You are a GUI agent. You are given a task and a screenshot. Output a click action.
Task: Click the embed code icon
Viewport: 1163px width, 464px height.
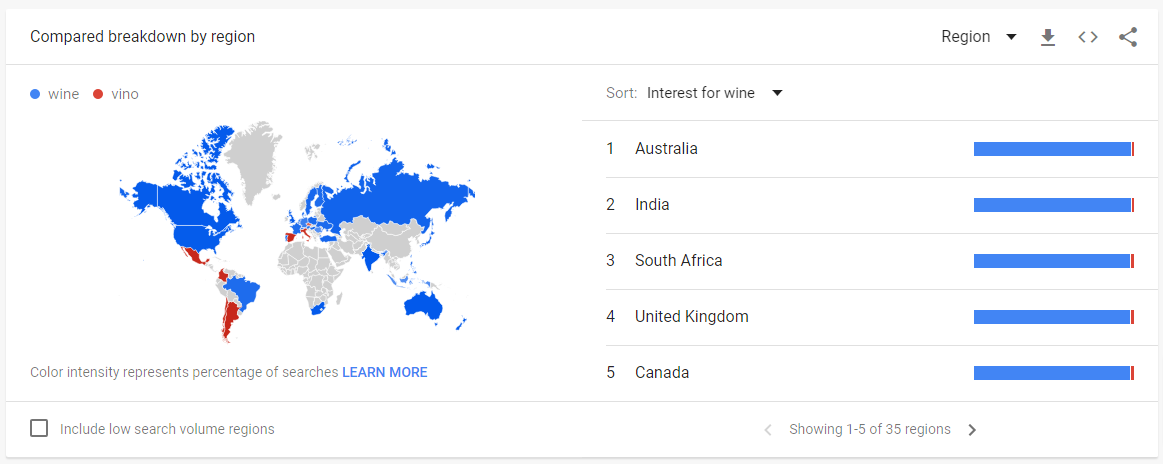click(x=1088, y=37)
